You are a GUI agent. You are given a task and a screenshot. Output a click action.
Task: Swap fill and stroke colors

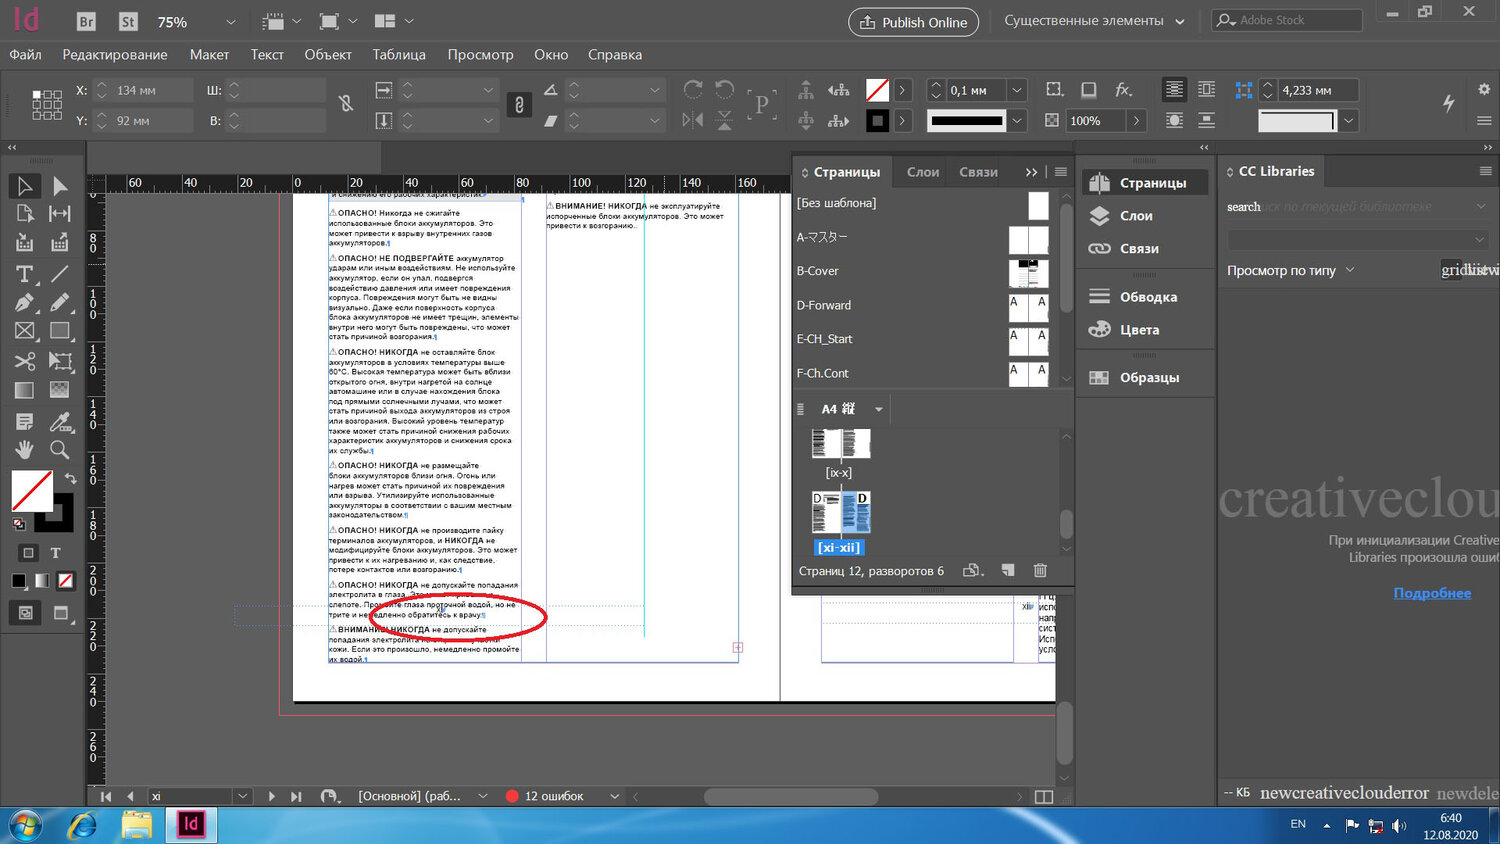70,478
